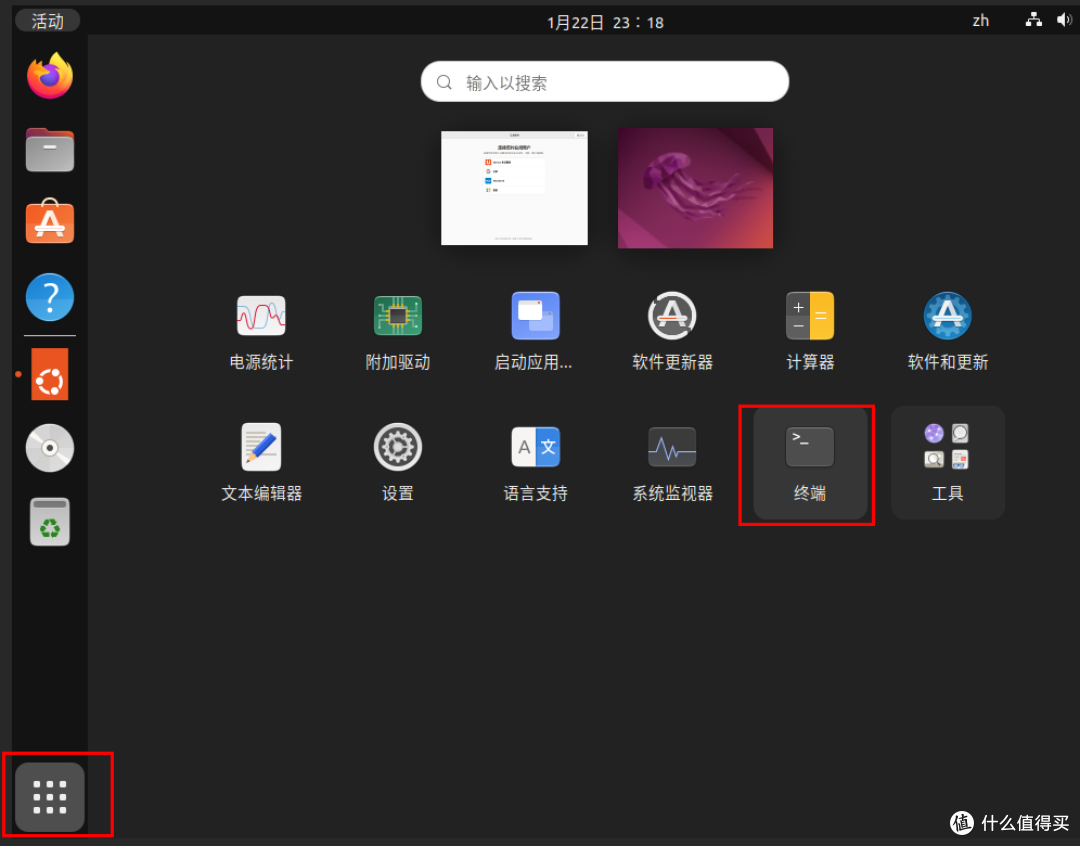This screenshot has height=846, width=1080.
Task: Open the zh input source indicator
Action: tap(980, 20)
